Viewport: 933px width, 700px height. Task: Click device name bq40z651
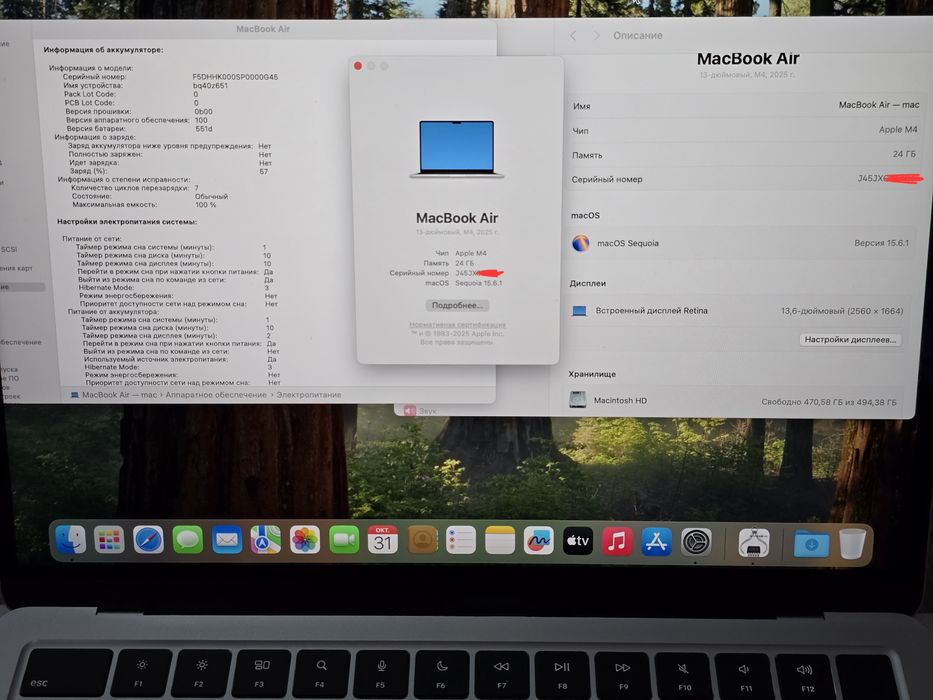(210, 86)
